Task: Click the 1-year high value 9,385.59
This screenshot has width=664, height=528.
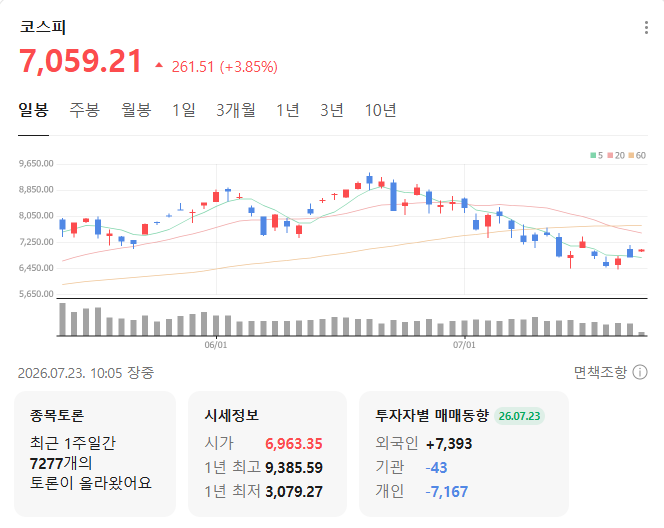Action: [293, 467]
